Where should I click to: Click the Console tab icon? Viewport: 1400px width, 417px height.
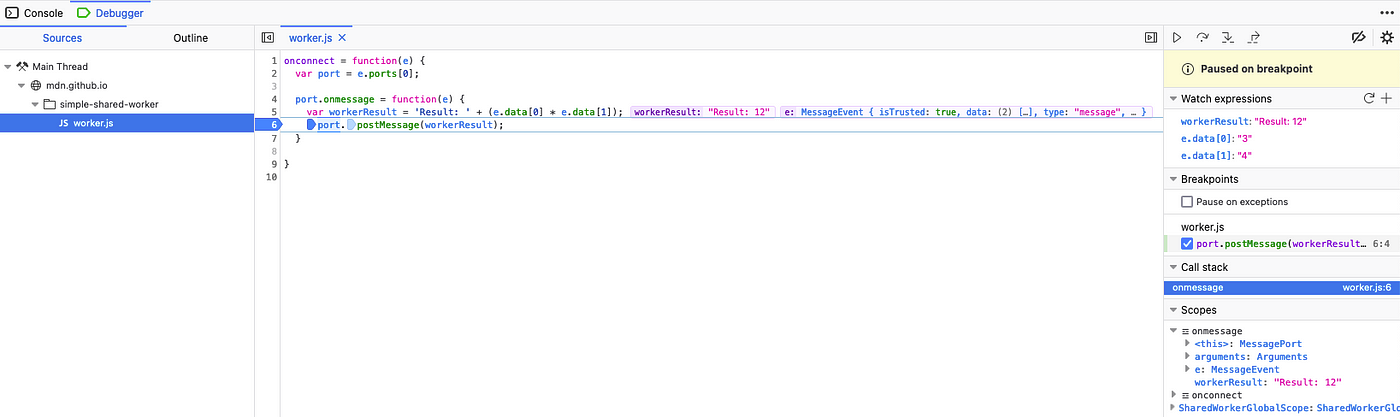(12, 13)
